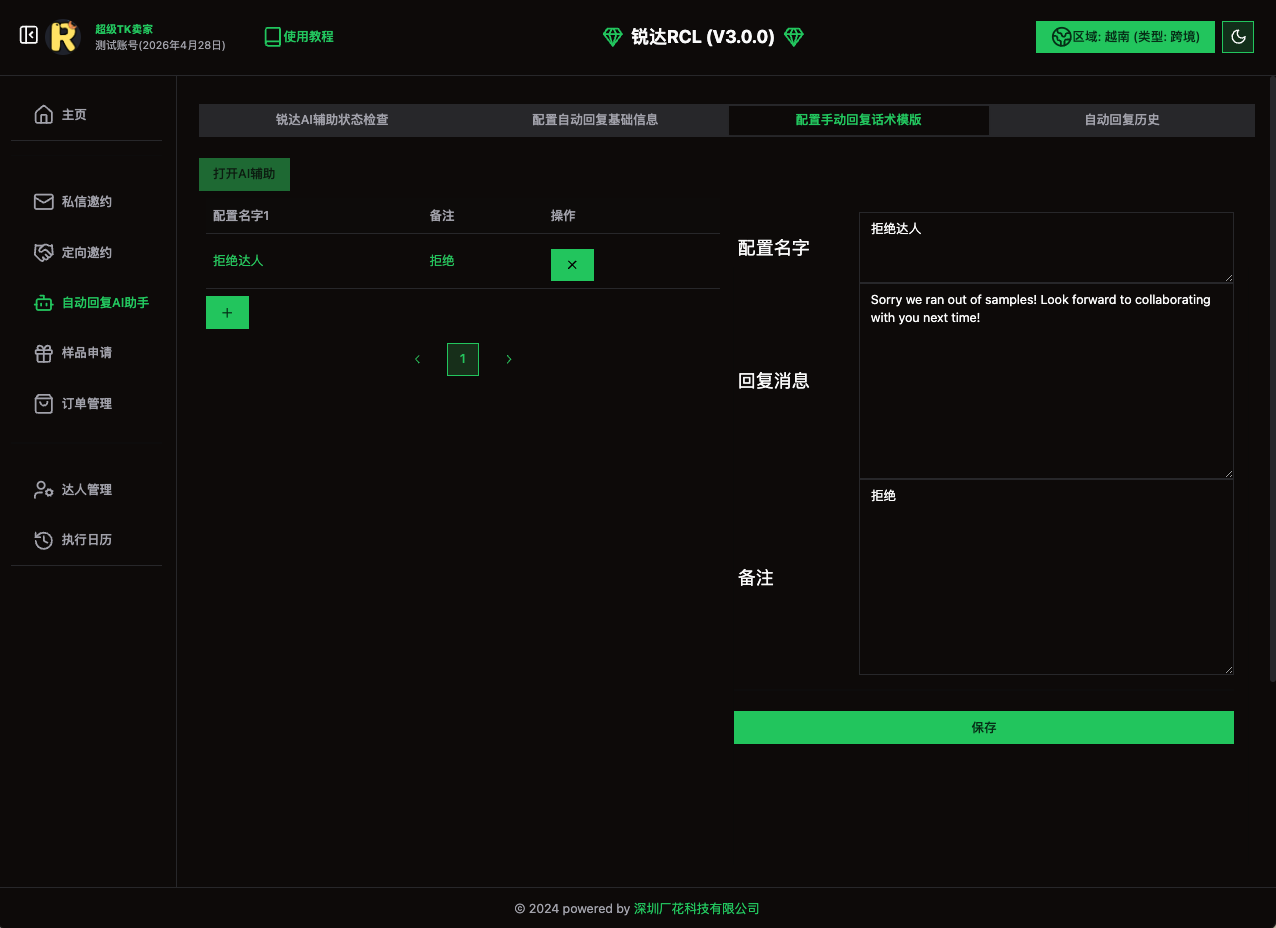1276x928 pixels.
Task: Open 定向邀约 handshake menu item
Action: (86, 253)
